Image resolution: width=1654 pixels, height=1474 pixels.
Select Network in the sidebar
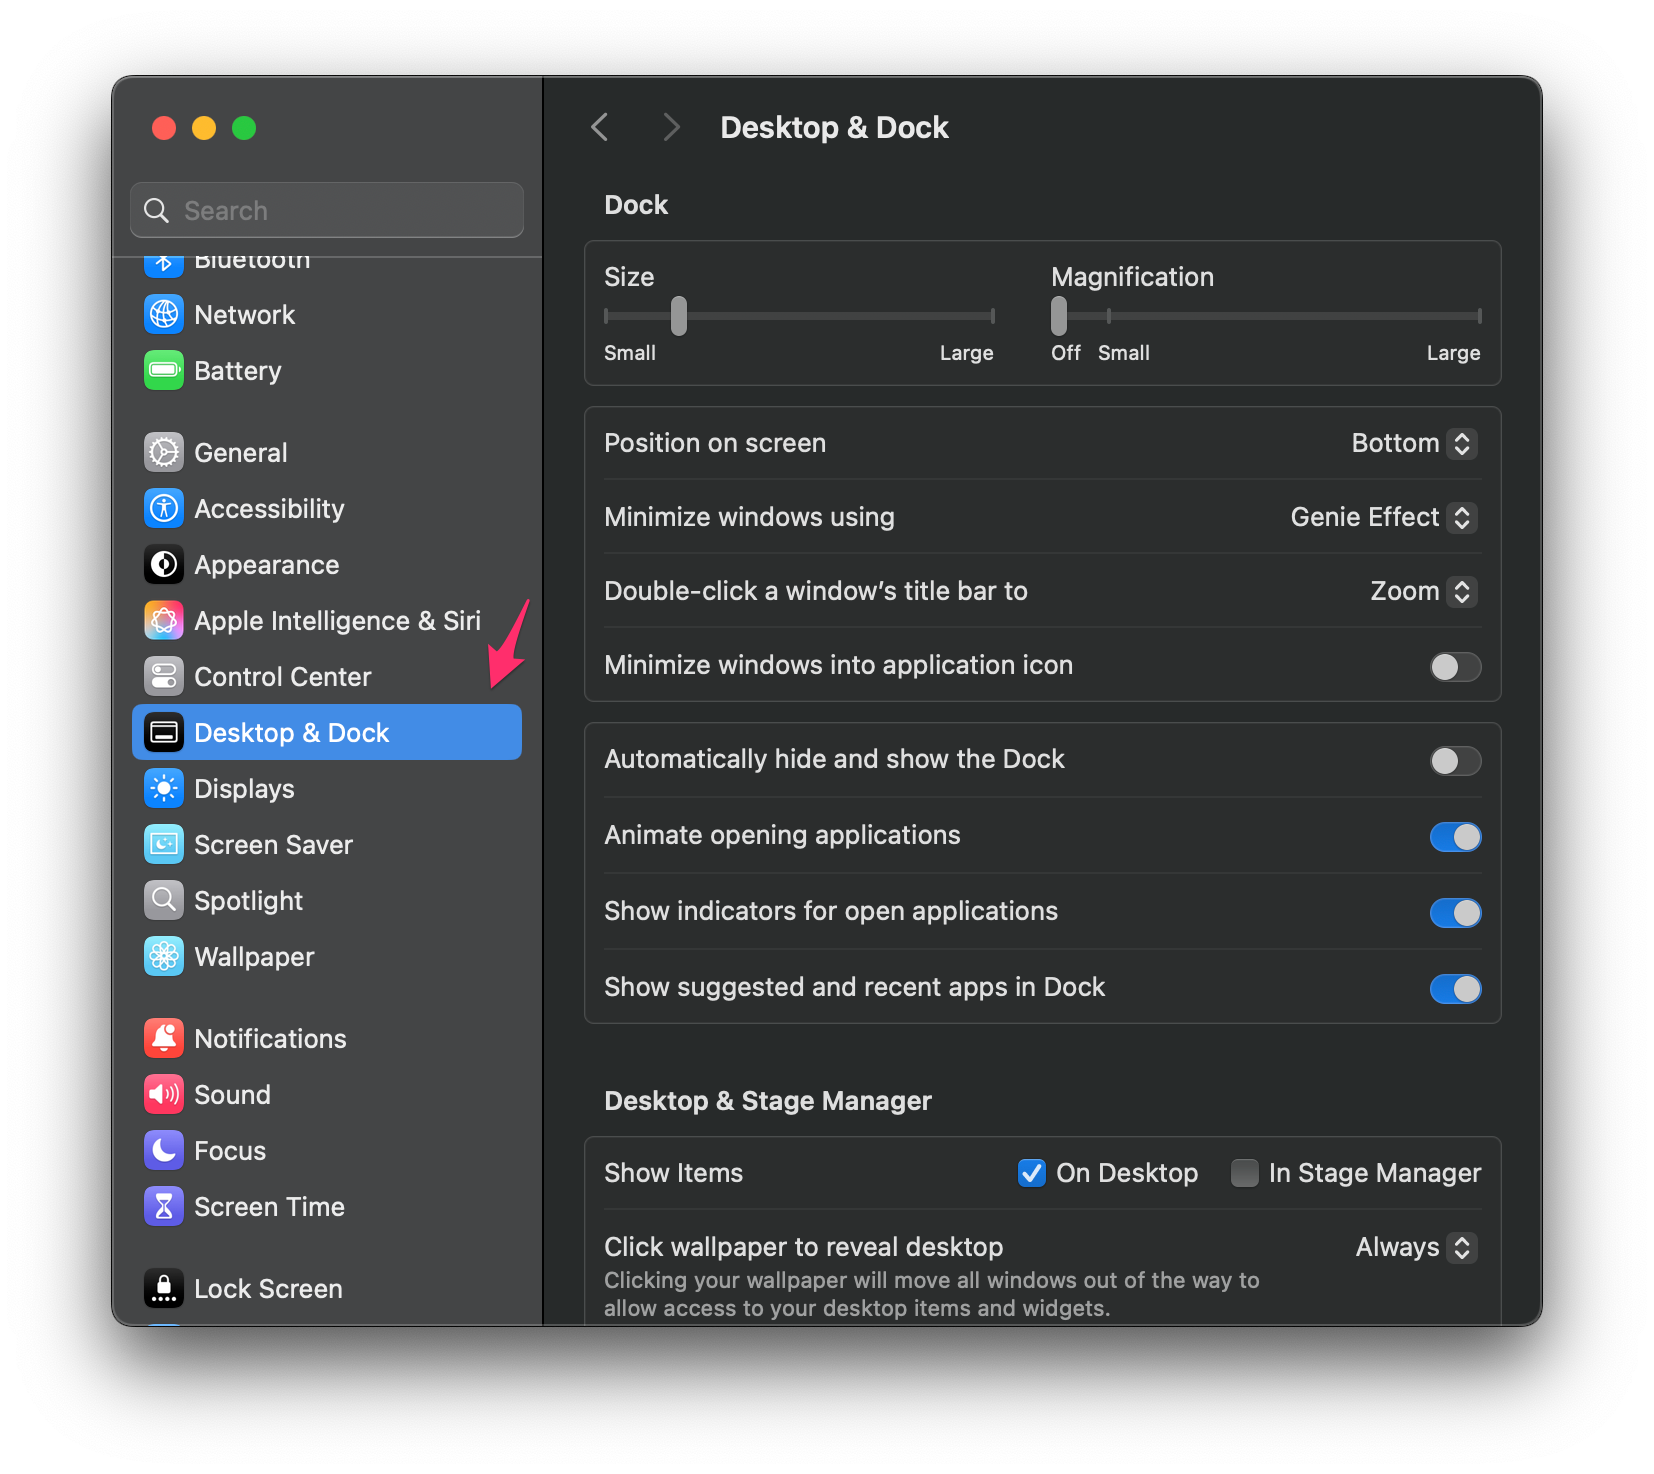click(x=327, y=314)
